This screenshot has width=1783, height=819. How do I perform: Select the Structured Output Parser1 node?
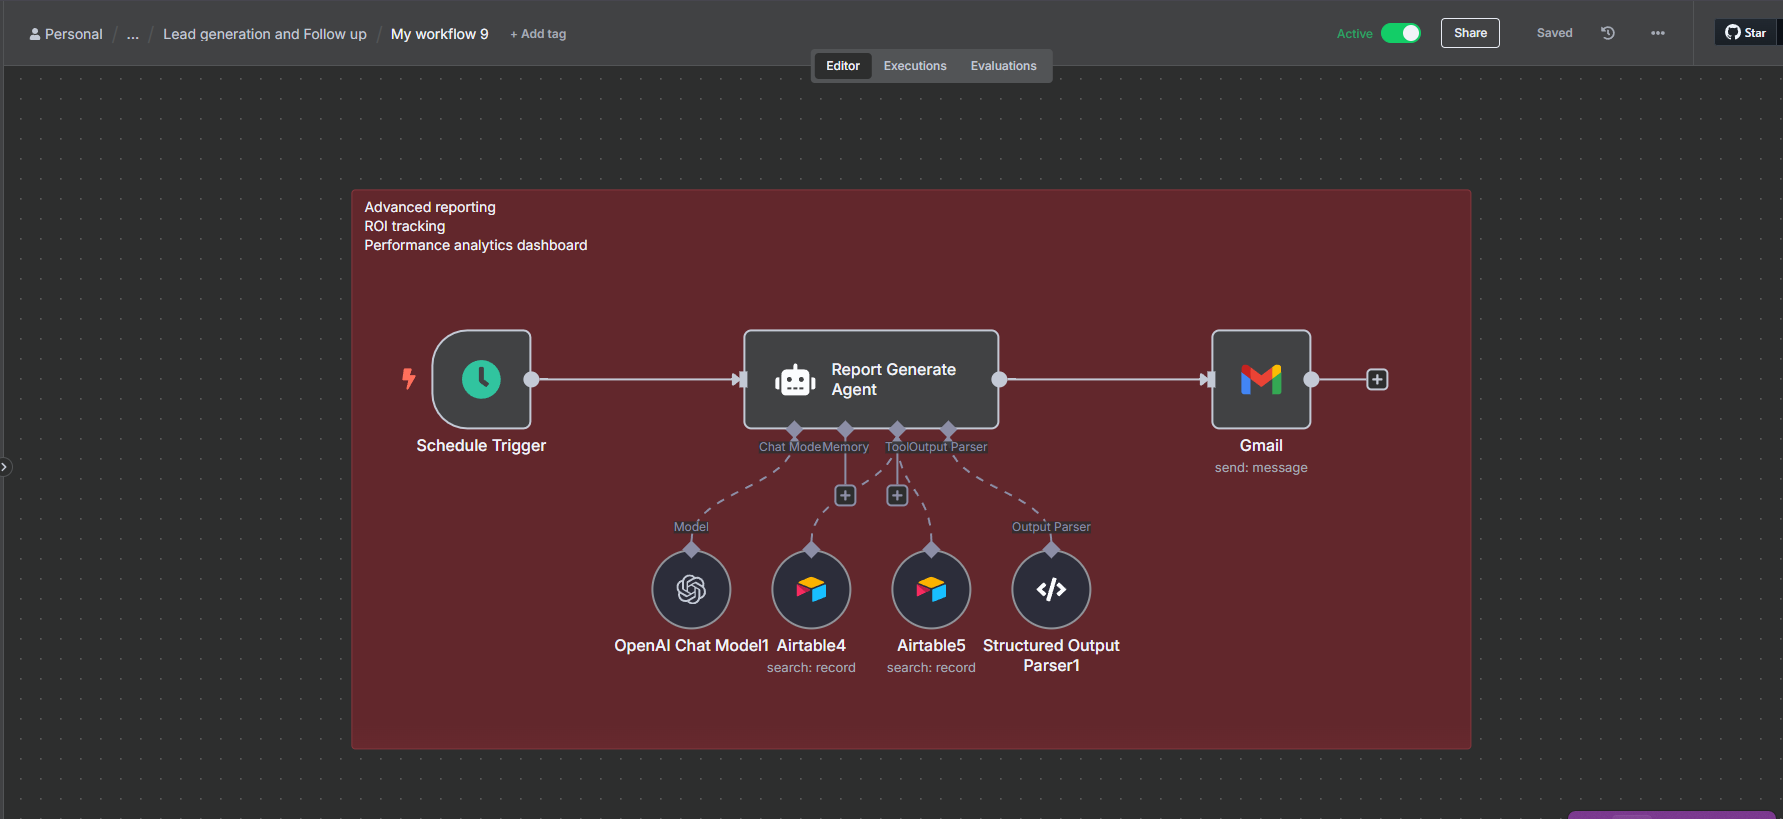click(x=1051, y=590)
